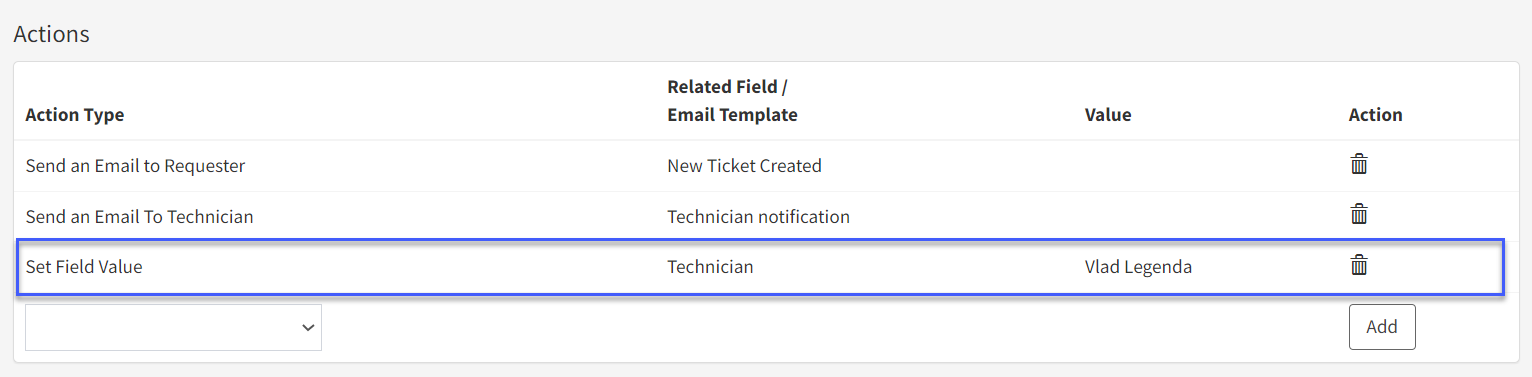Select the Send an Email to Requester cell
The height and width of the screenshot is (377, 1532).
[x=135, y=166]
